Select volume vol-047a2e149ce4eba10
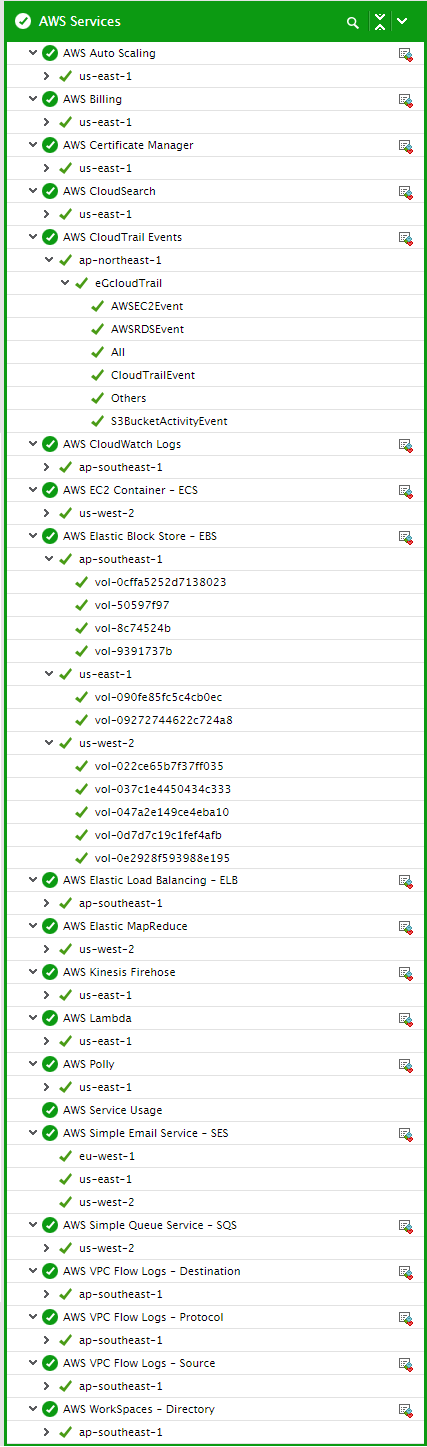The image size is (427, 1447). pos(162,812)
